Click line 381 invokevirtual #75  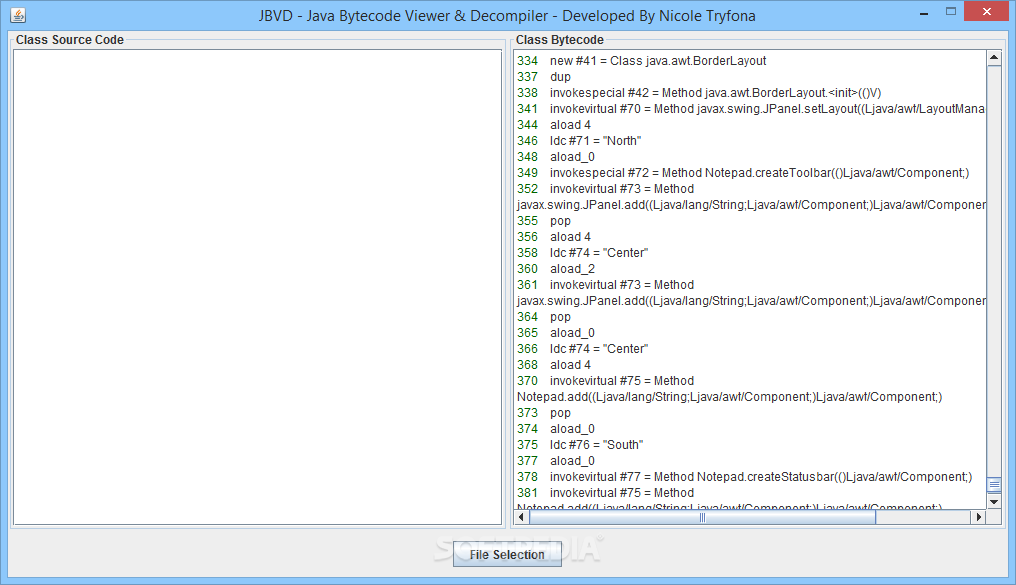tap(605, 492)
